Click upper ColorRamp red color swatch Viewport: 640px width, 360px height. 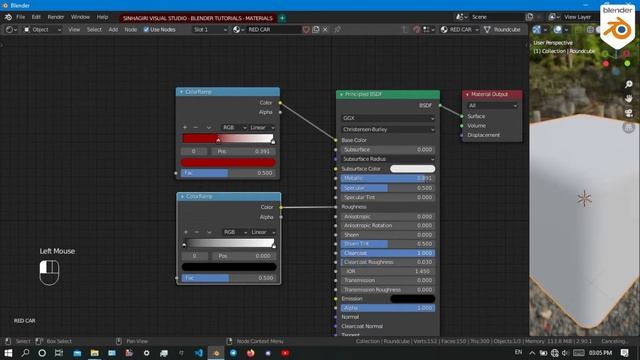tap(228, 162)
